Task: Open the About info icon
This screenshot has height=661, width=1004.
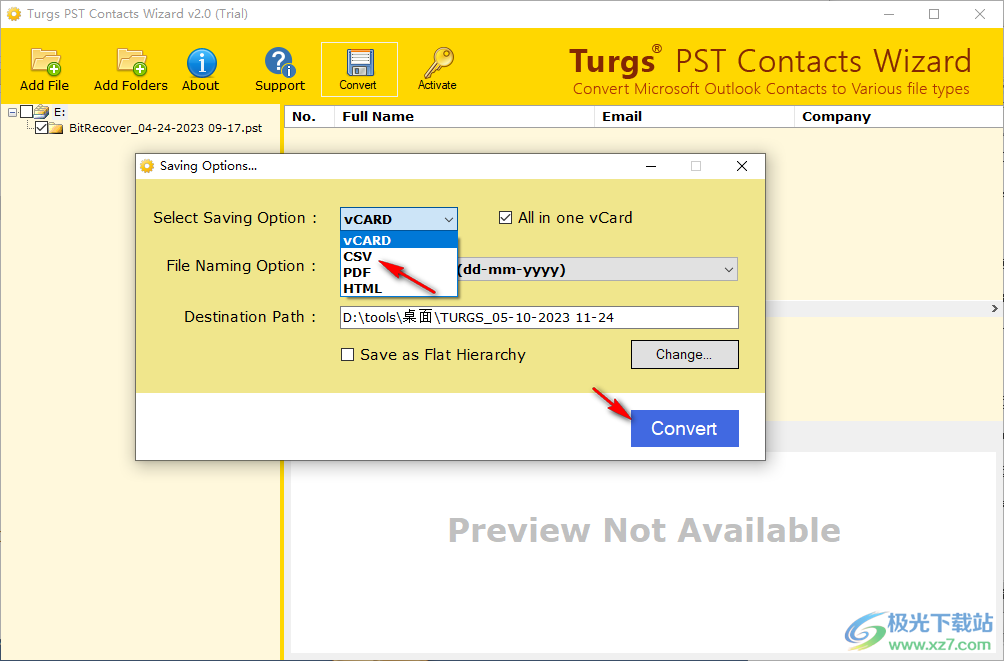Action: [201, 69]
